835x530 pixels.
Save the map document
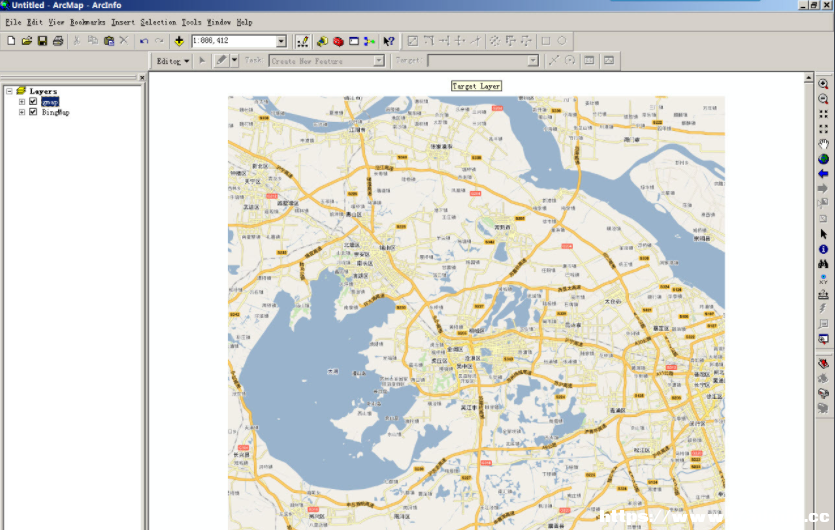click(x=42, y=41)
